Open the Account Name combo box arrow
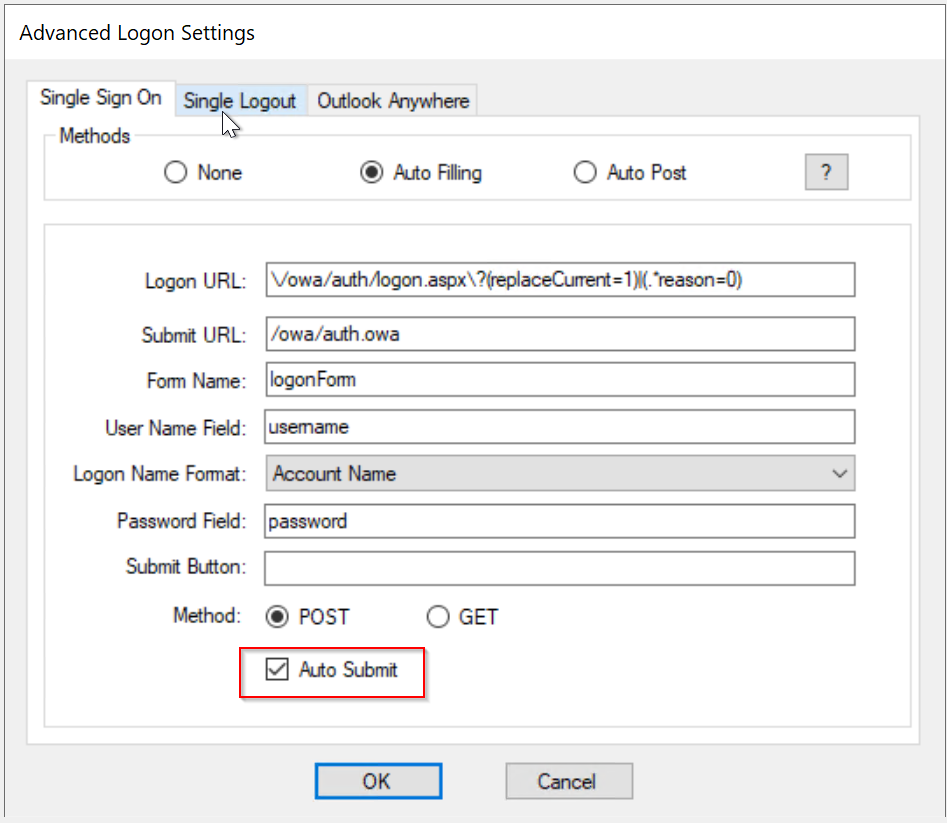Viewport: 947px width, 823px height. tap(840, 474)
